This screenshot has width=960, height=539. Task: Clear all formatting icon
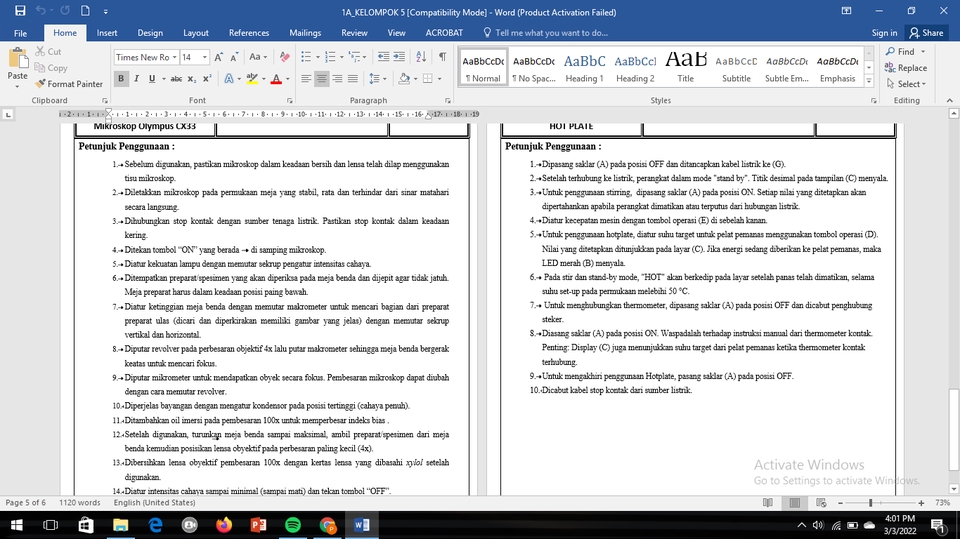pyautogui.click(x=285, y=57)
